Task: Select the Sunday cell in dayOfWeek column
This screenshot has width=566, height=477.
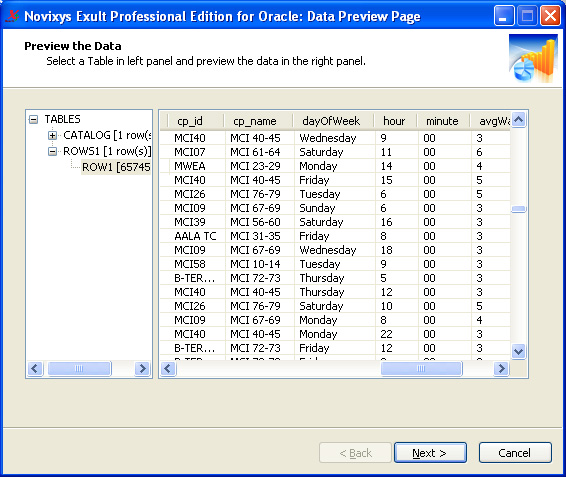Action: [335, 208]
